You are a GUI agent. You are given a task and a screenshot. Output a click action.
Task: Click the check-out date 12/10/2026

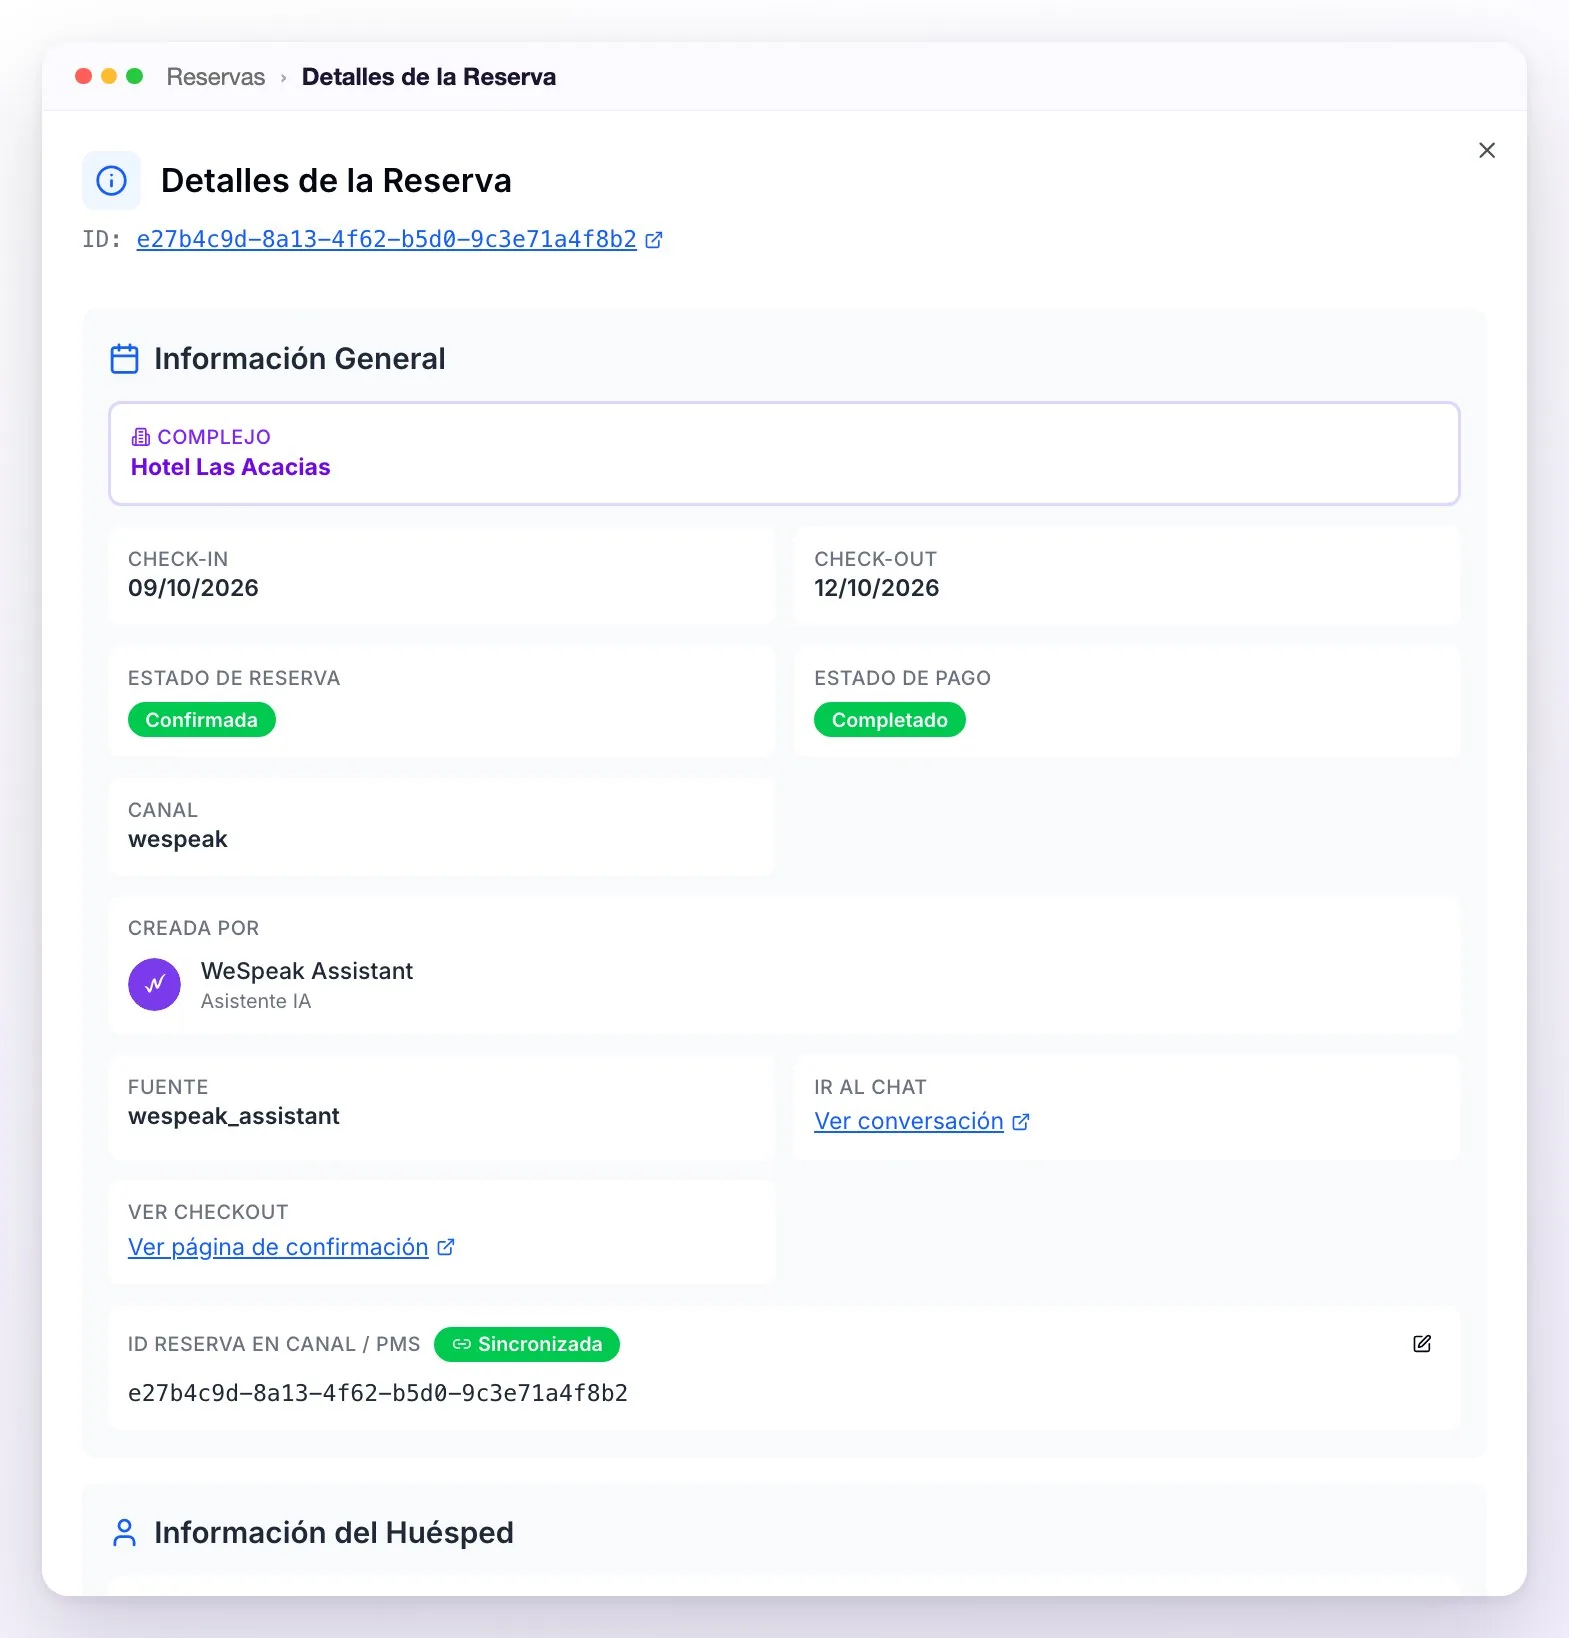coord(876,588)
